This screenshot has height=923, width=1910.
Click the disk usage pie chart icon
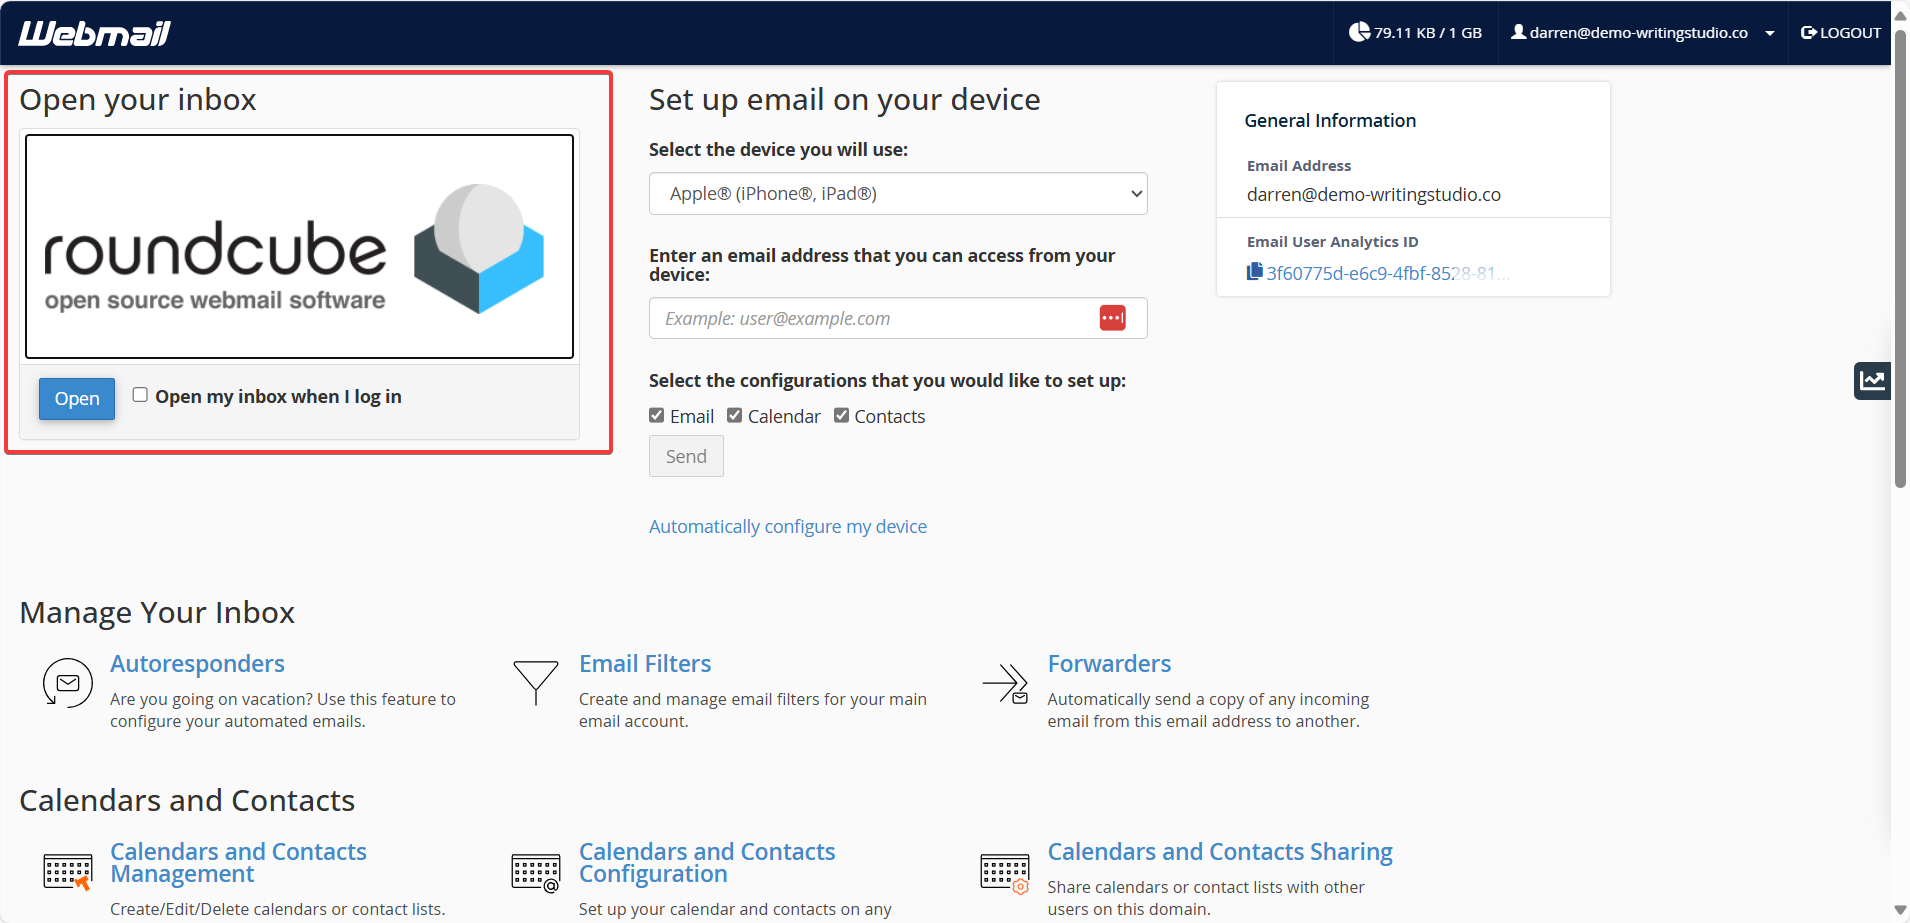coord(1359,32)
